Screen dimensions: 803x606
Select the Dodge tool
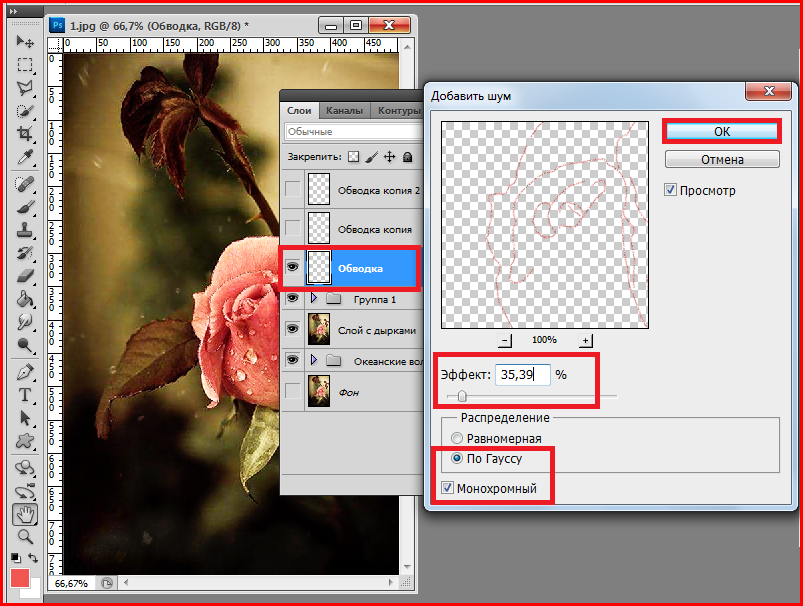coord(25,345)
